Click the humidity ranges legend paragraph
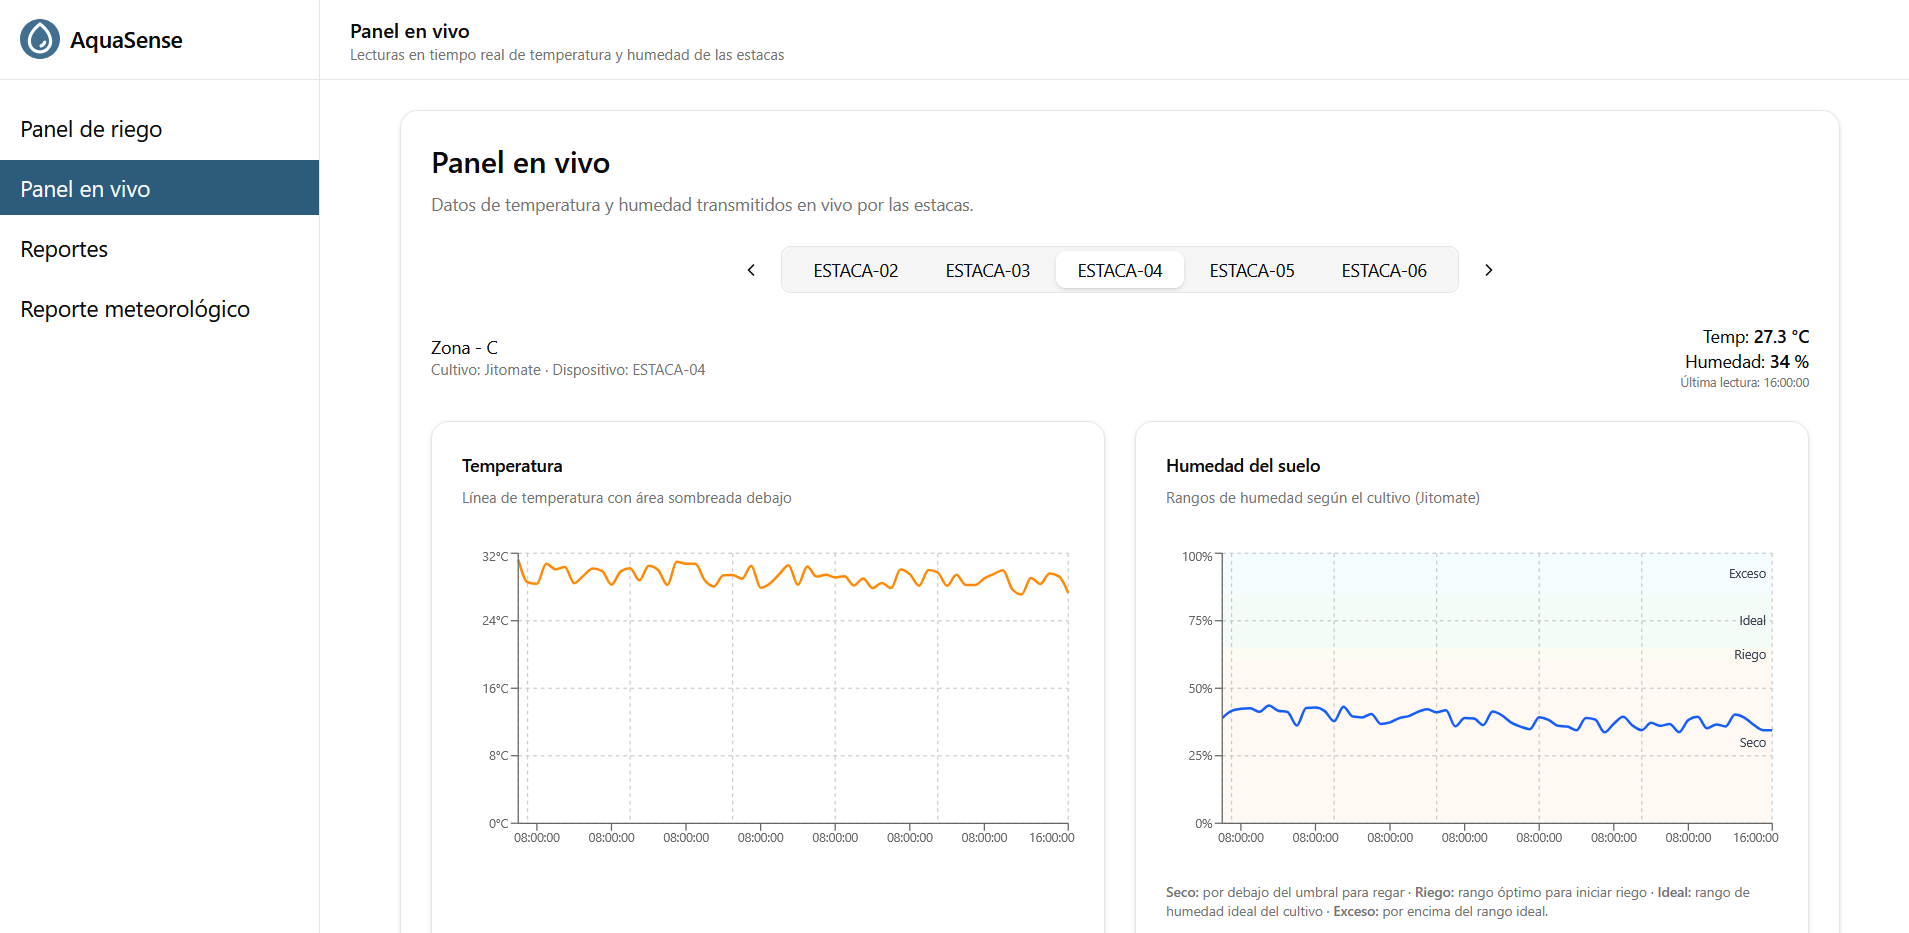The width and height of the screenshot is (1909, 933). 1458,902
